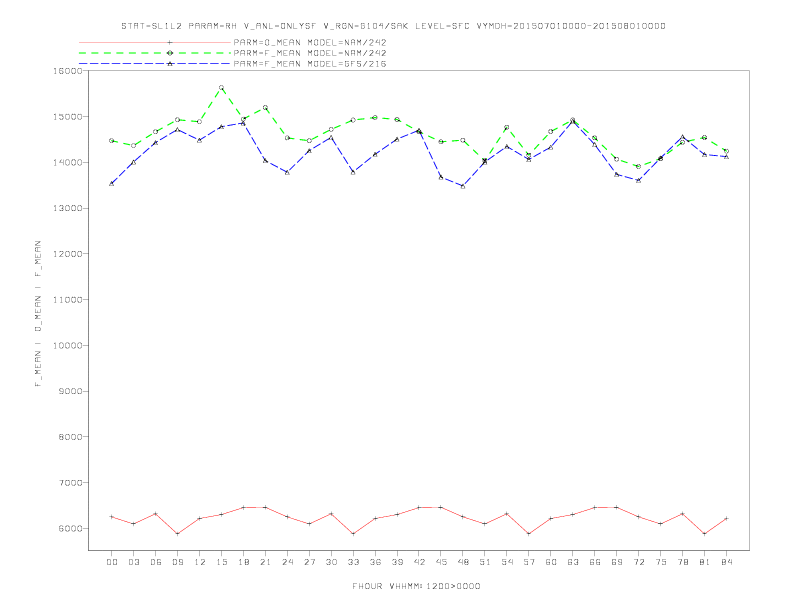
Task: Click y-axis tick label 8000
Action: (70, 437)
